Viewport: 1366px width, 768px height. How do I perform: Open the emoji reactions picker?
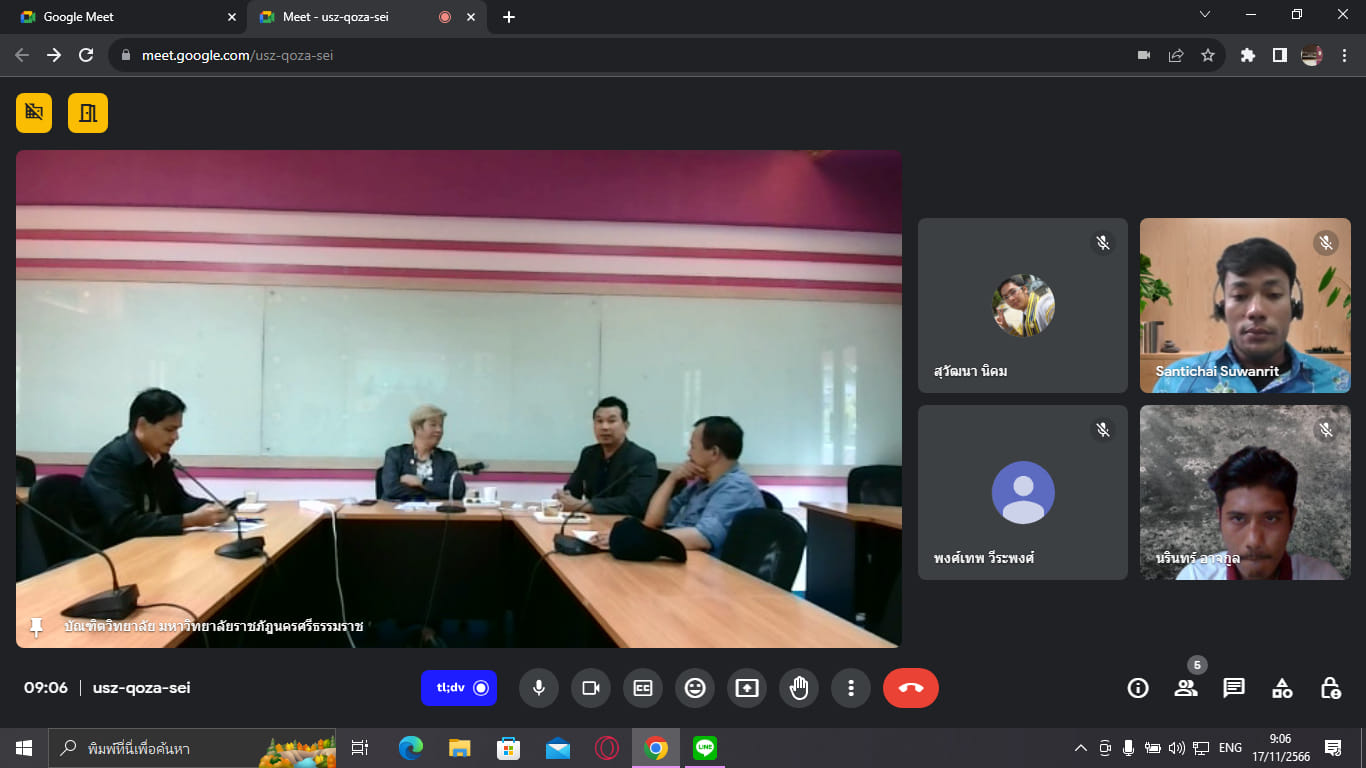(x=695, y=688)
